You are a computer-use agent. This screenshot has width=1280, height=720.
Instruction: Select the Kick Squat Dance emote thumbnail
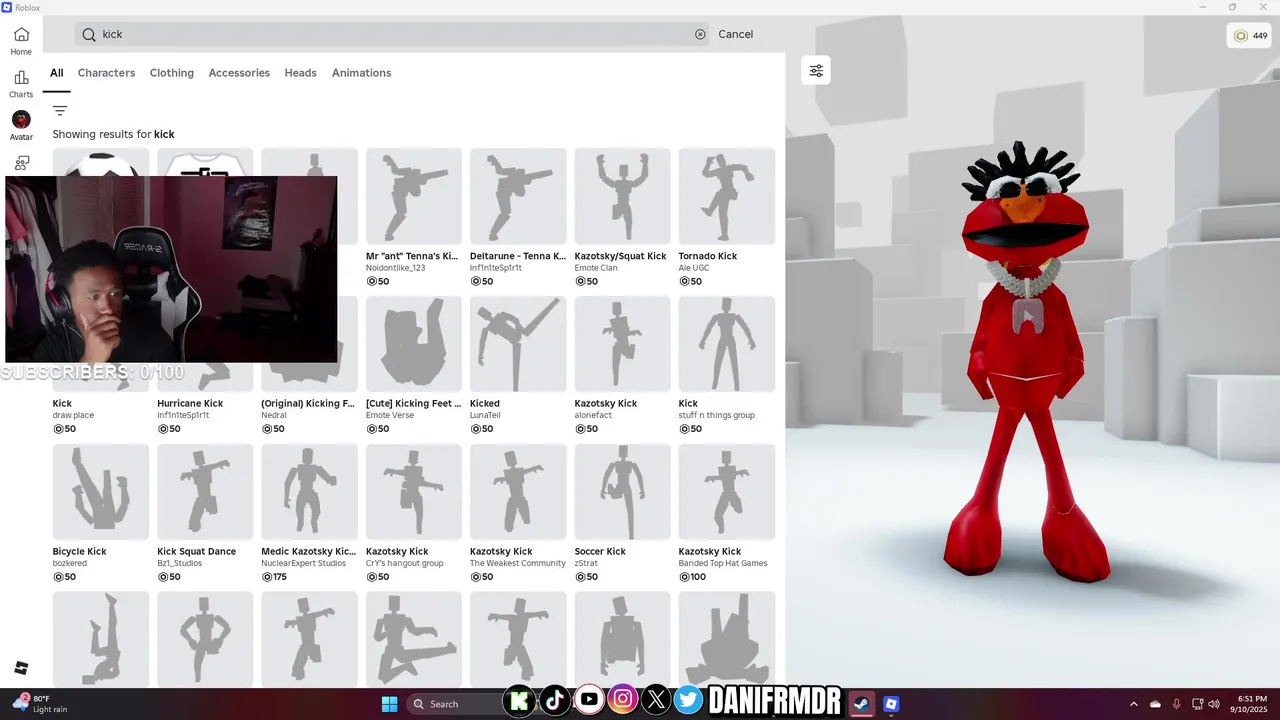coord(205,492)
